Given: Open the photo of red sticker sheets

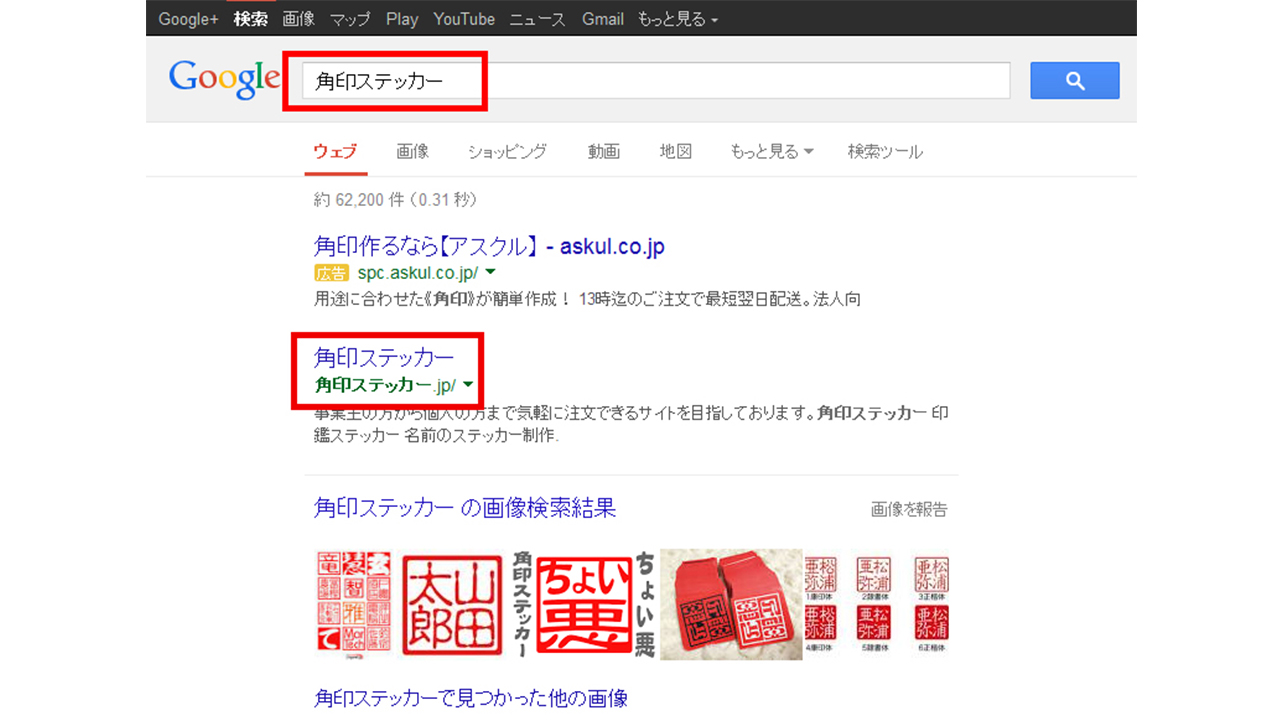Looking at the screenshot, I should [731, 605].
